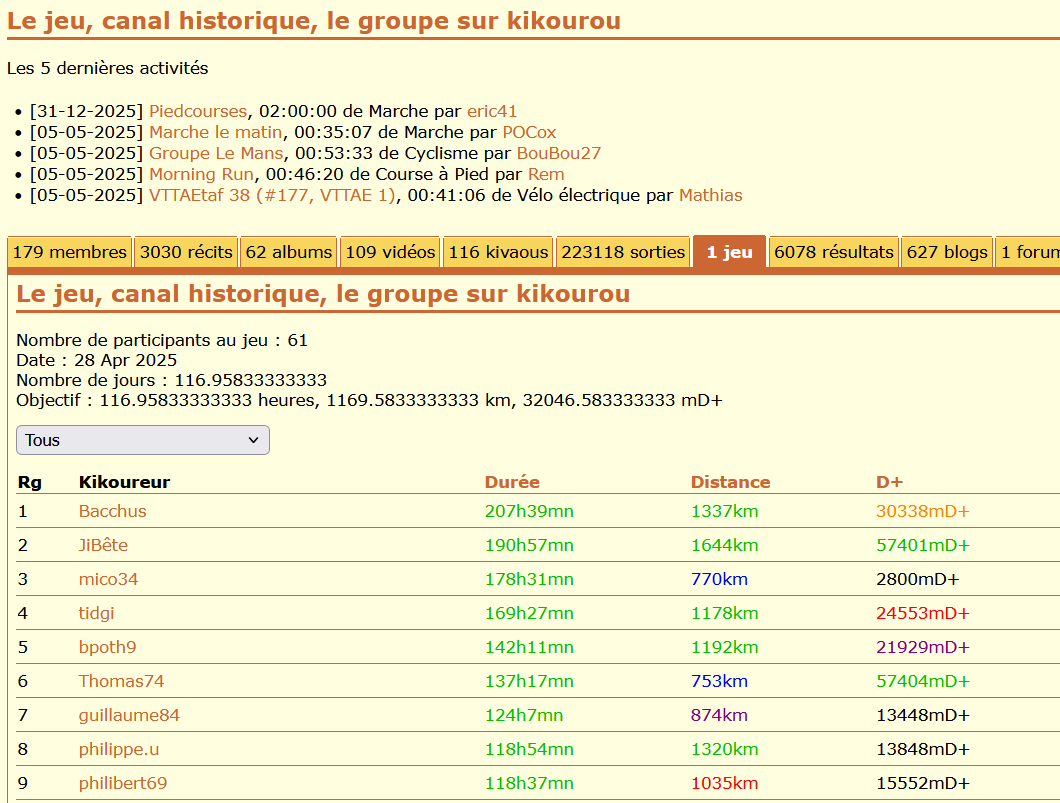Open Bacchus's kikoureur profile
The width and height of the screenshot is (1060, 803).
112,511
